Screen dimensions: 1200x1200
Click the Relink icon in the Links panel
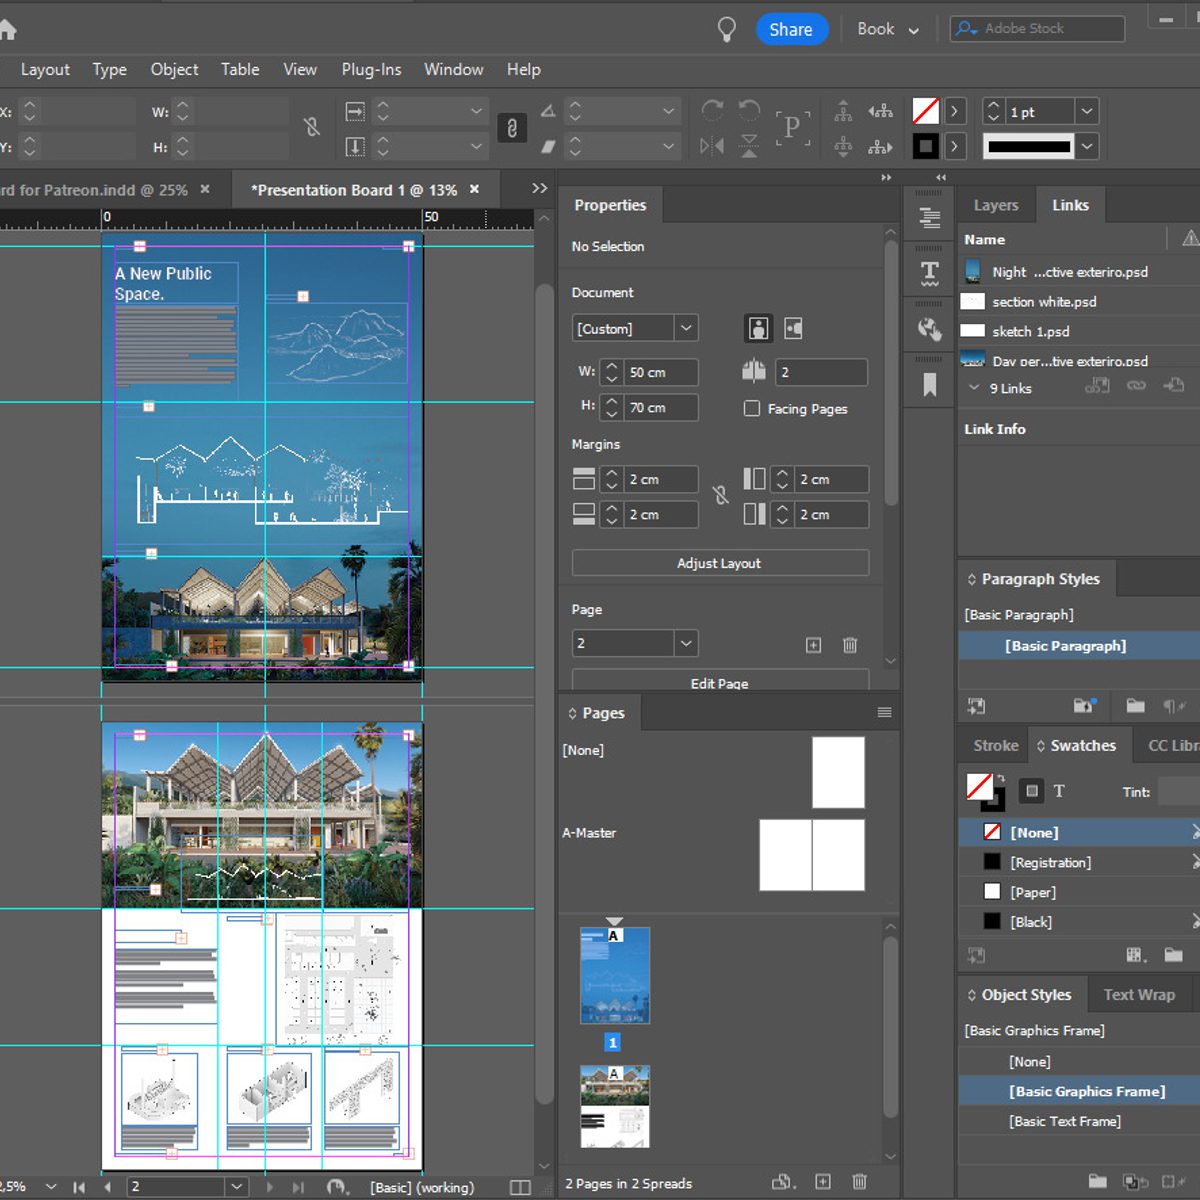(1097, 388)
